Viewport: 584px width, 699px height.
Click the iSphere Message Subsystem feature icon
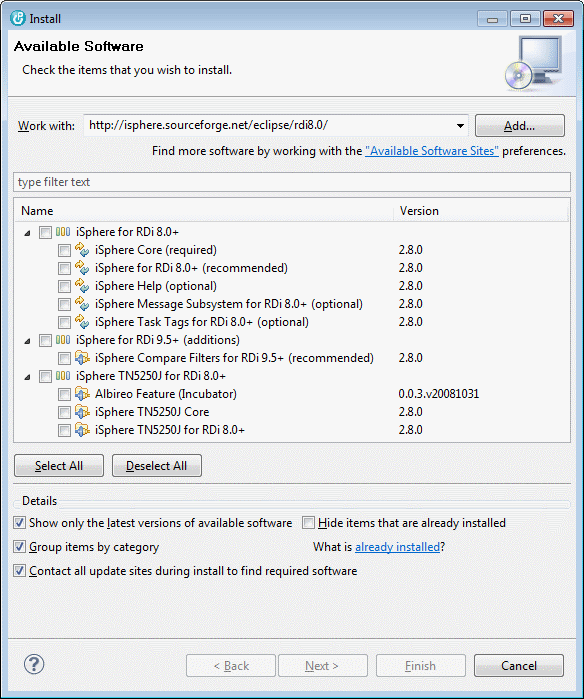(82, 304)
